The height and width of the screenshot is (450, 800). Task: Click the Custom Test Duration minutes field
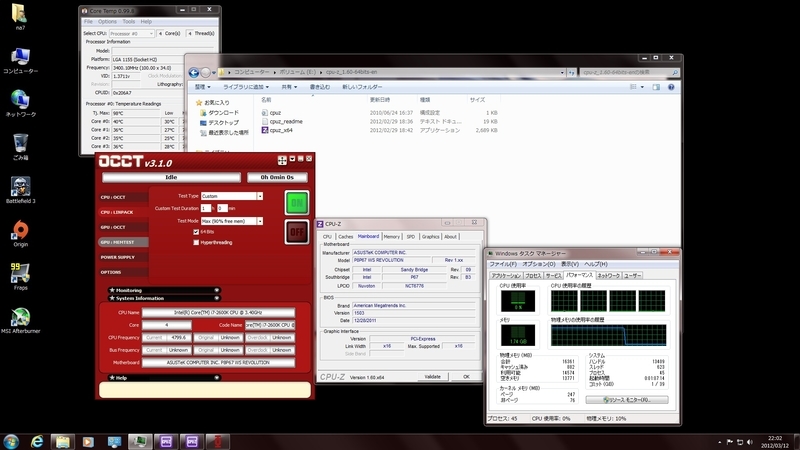point(222,208)
